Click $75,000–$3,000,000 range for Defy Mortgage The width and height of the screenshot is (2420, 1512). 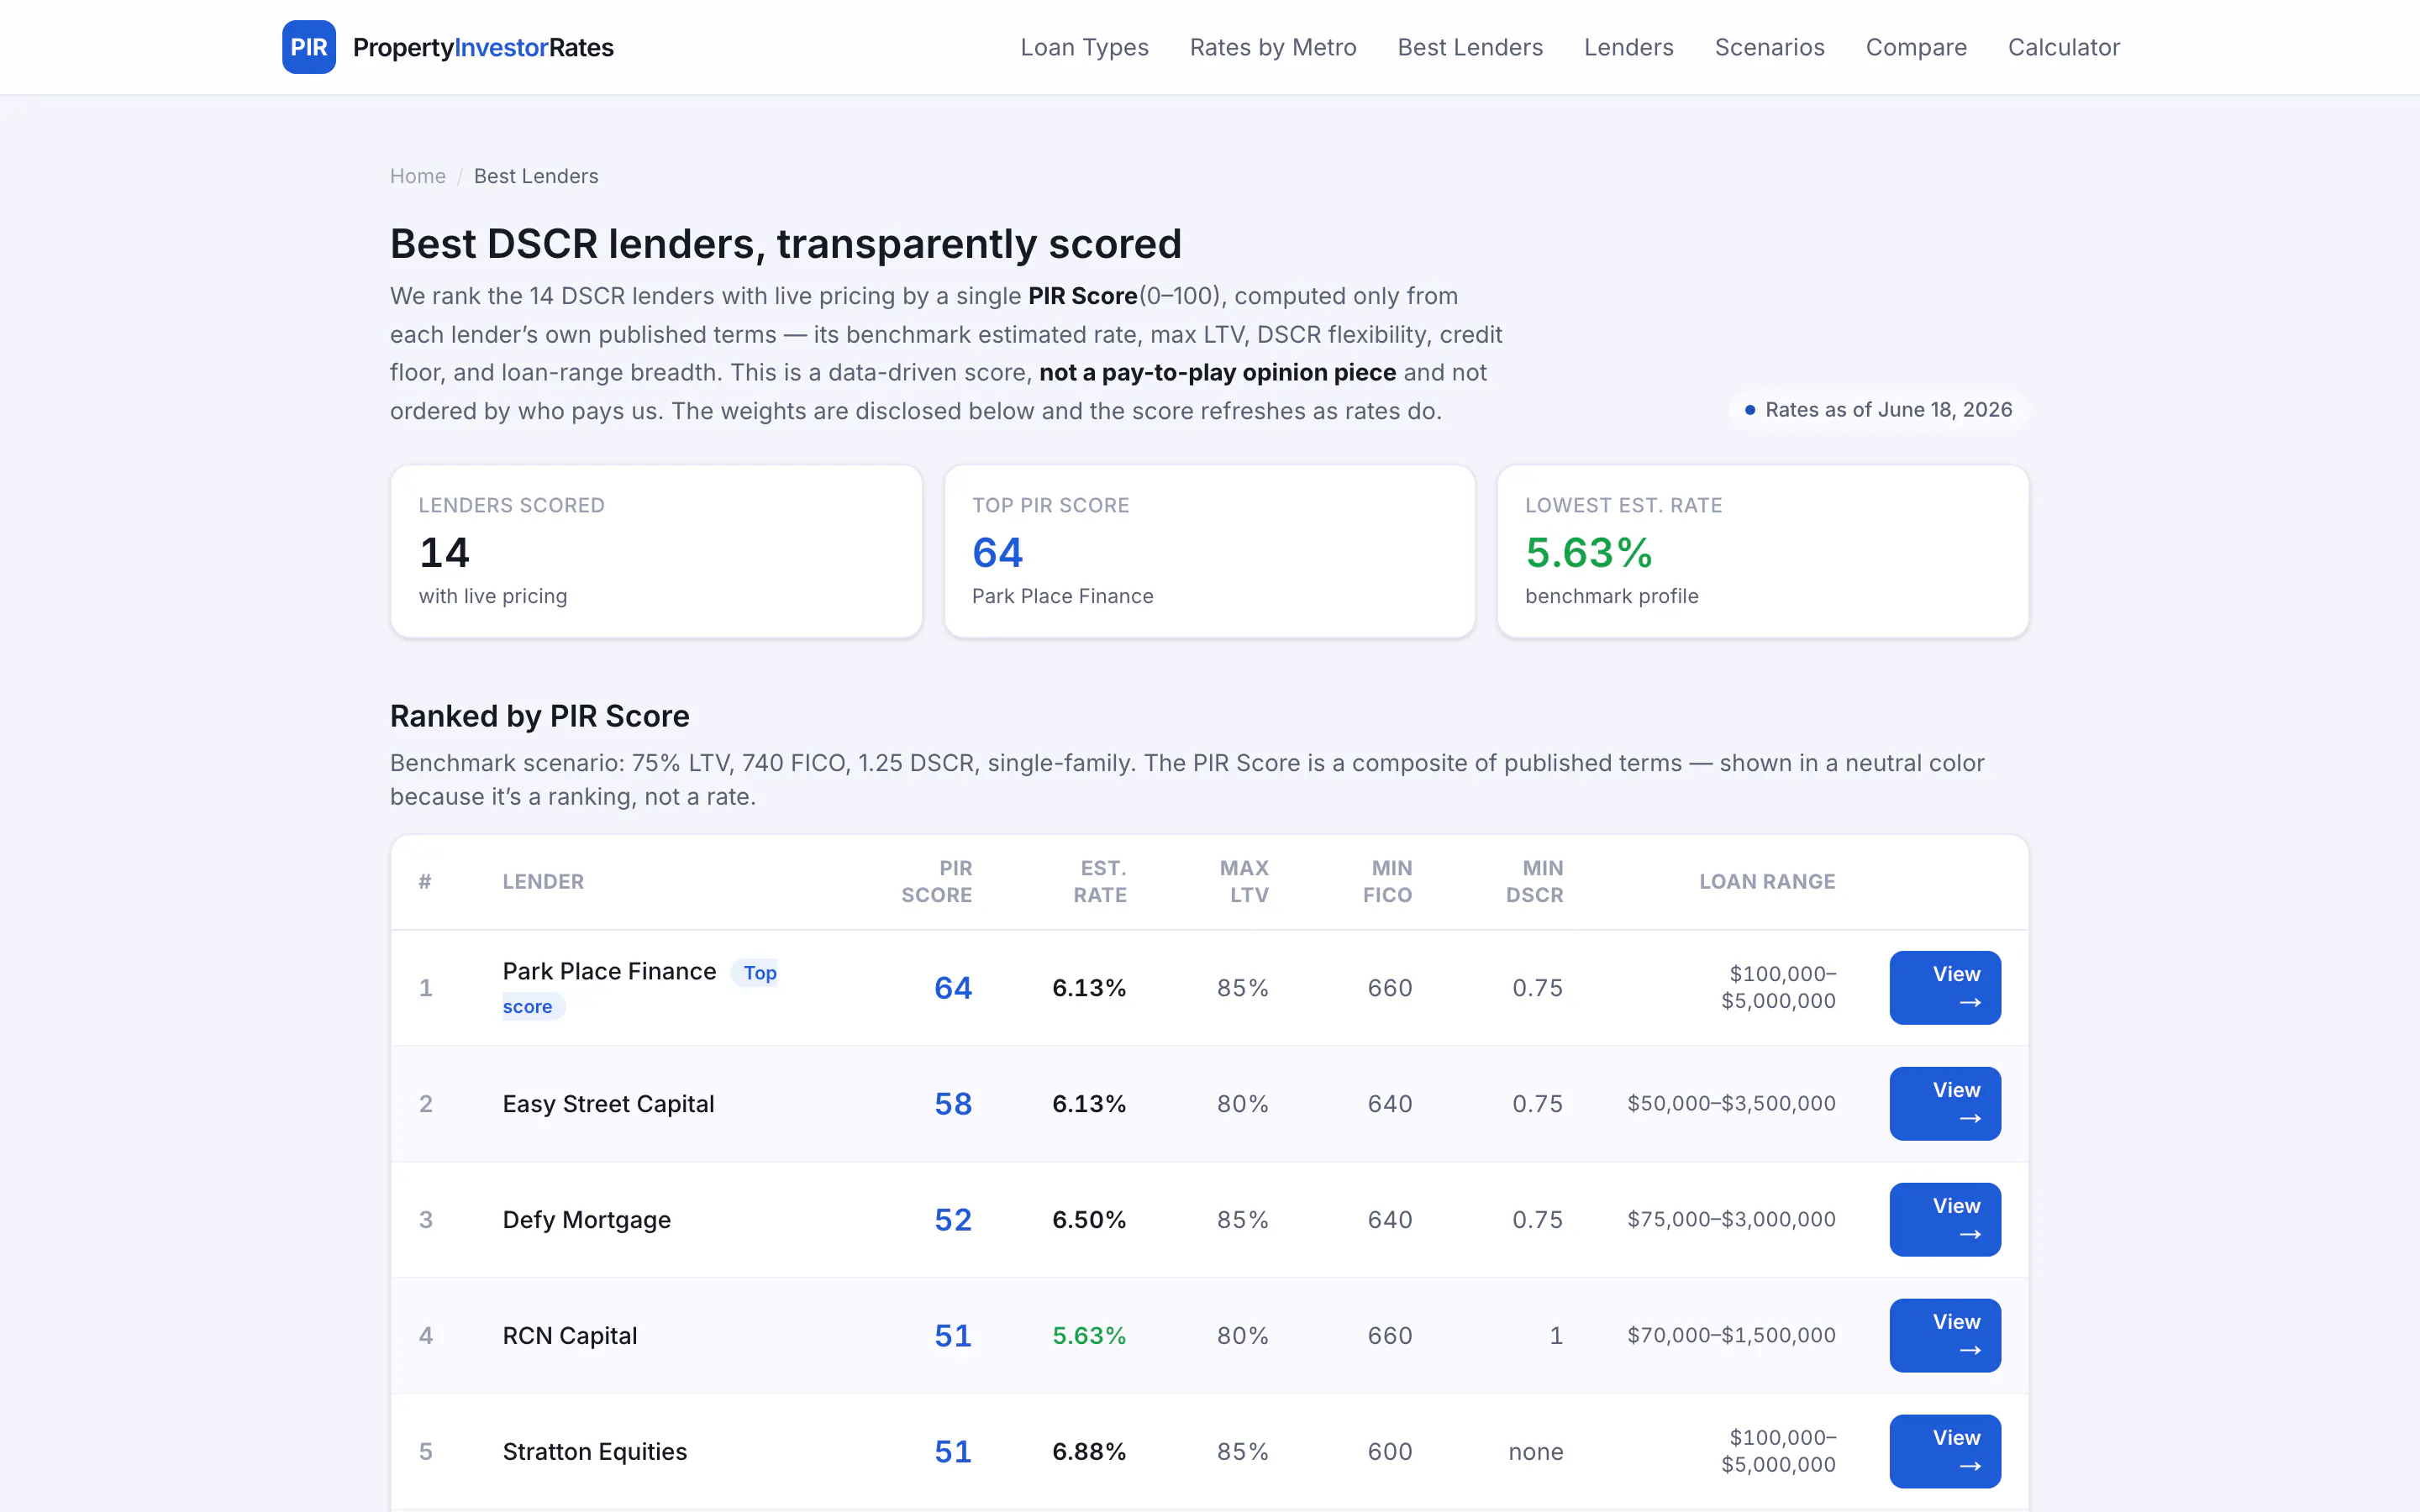tap(1731, 1219)
